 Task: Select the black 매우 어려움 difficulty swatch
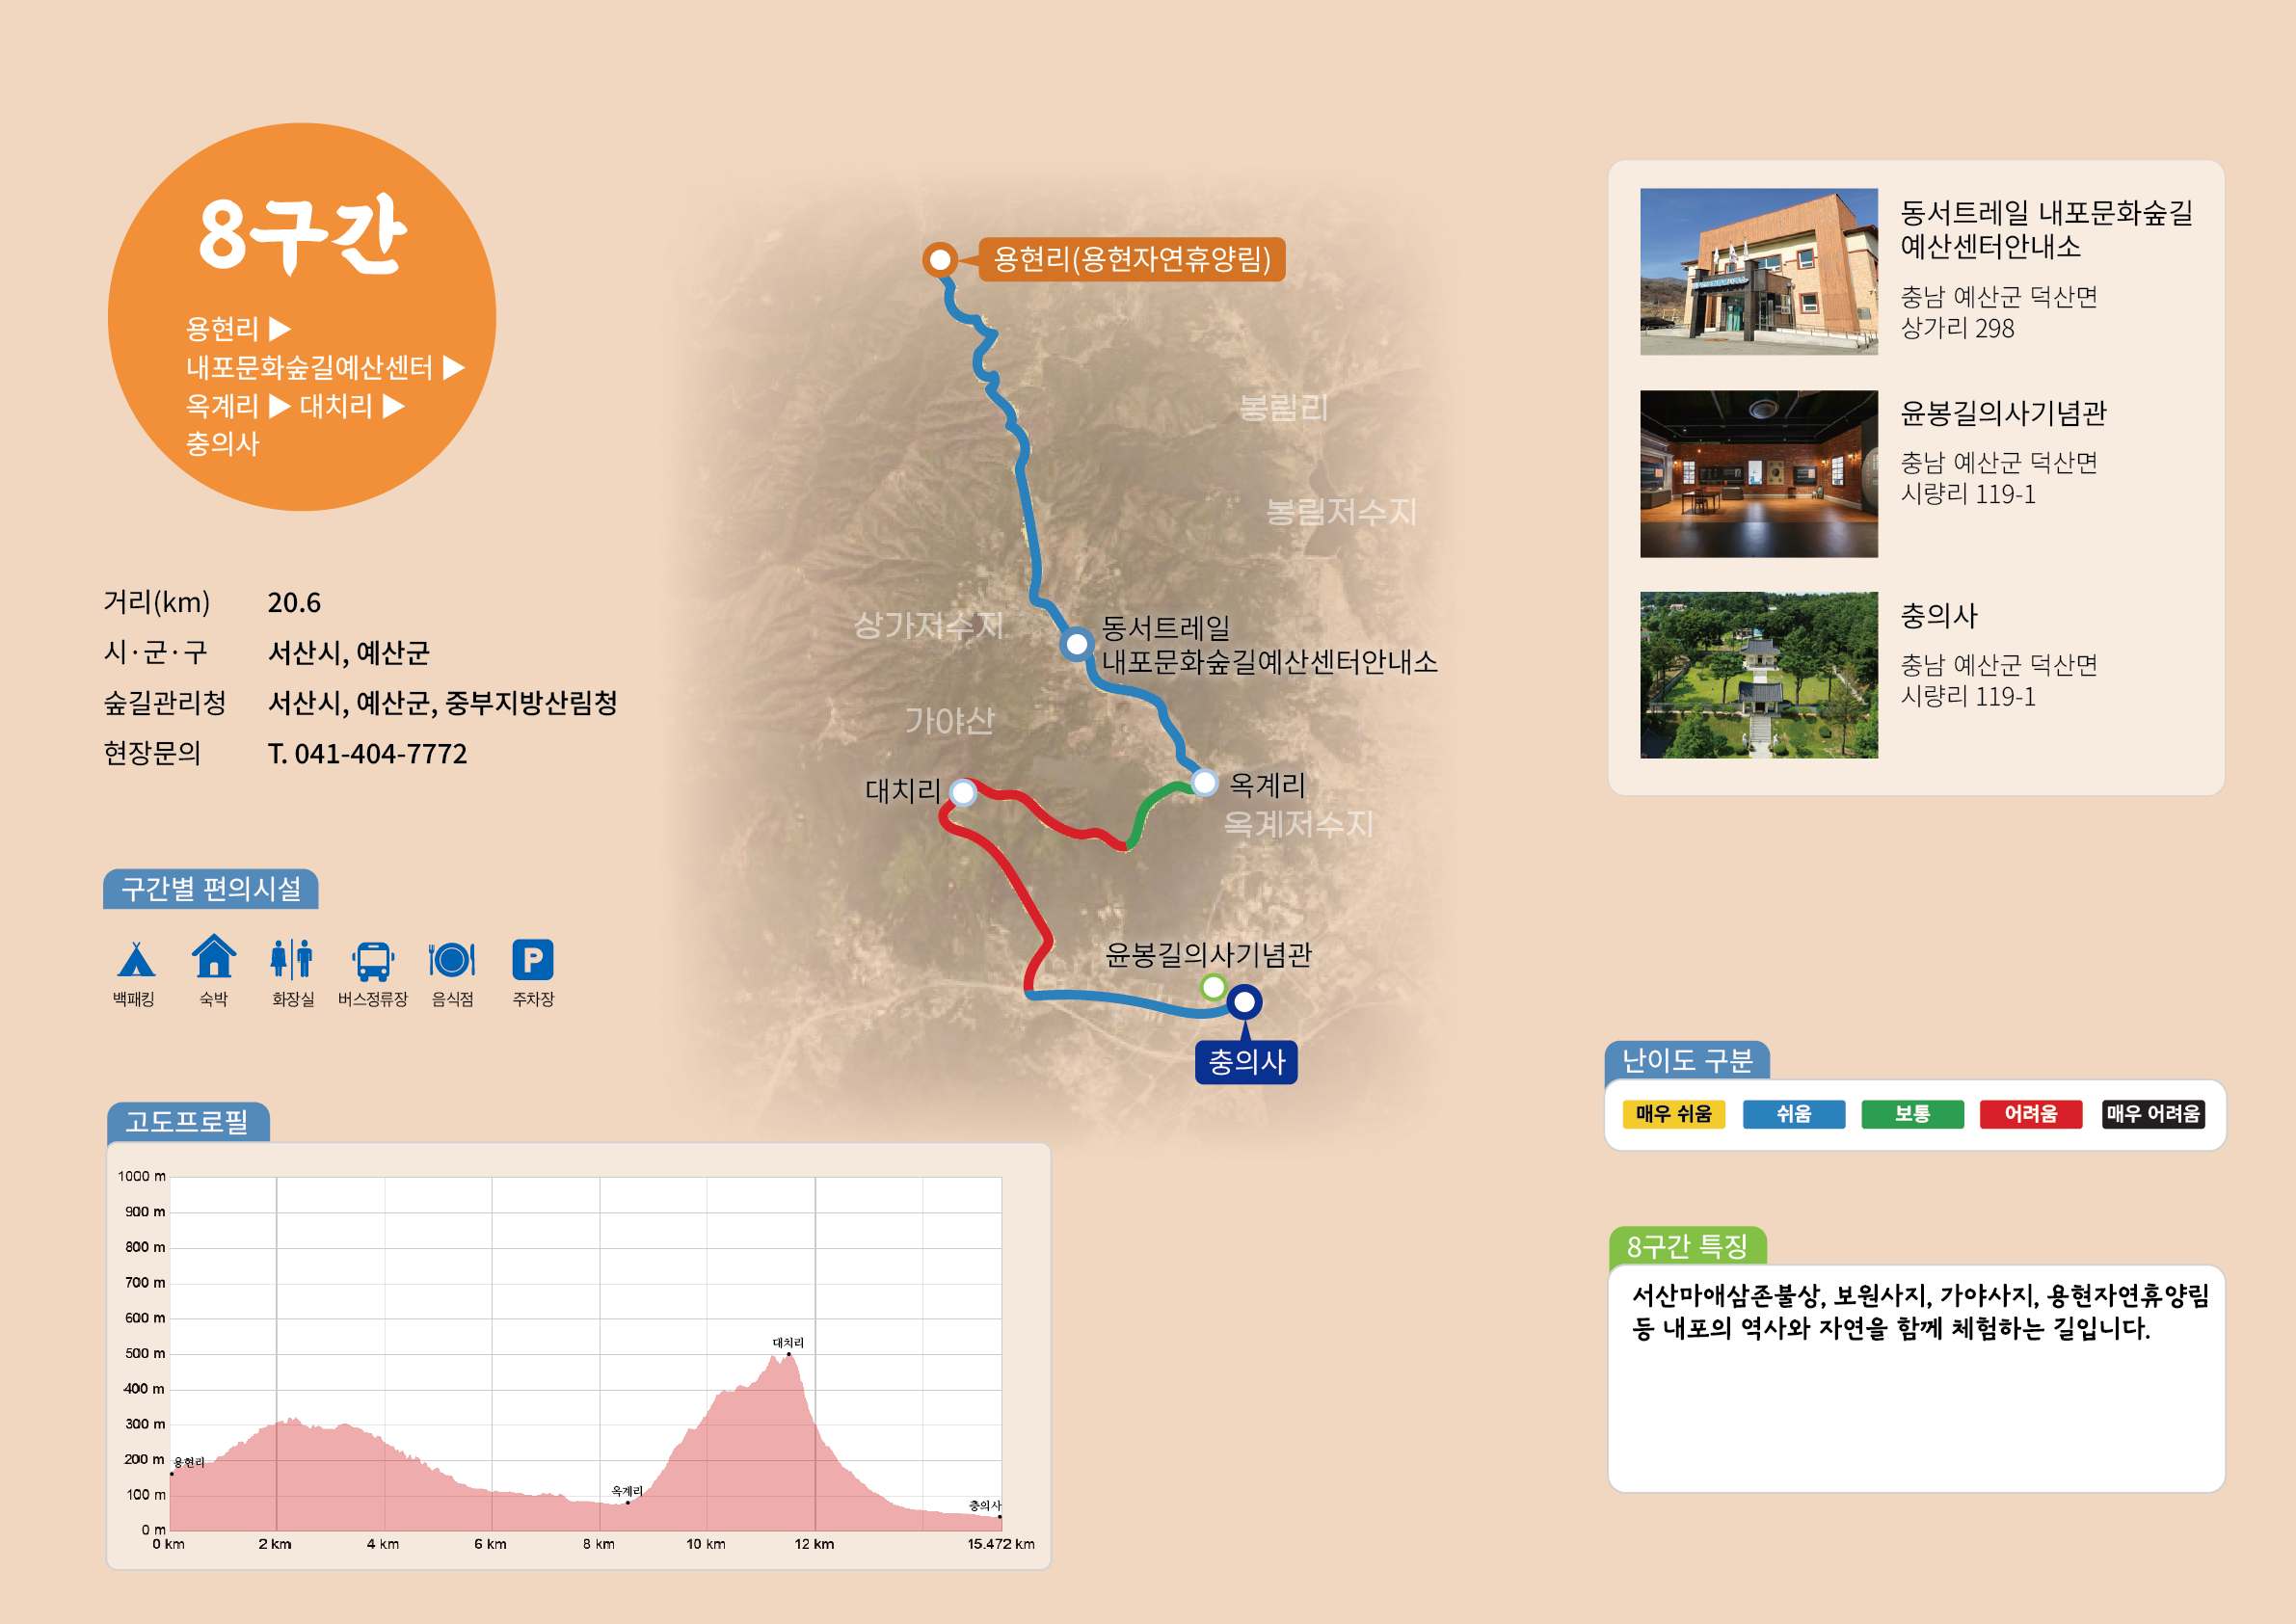(2154, 1114)
